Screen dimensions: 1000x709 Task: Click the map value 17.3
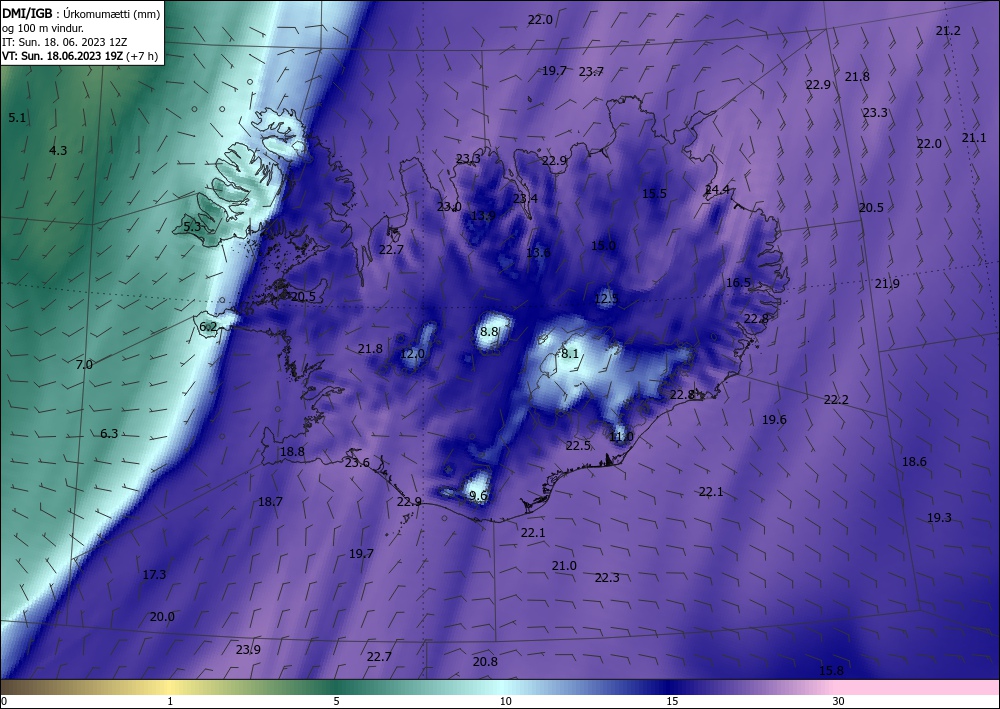point(154,575)
